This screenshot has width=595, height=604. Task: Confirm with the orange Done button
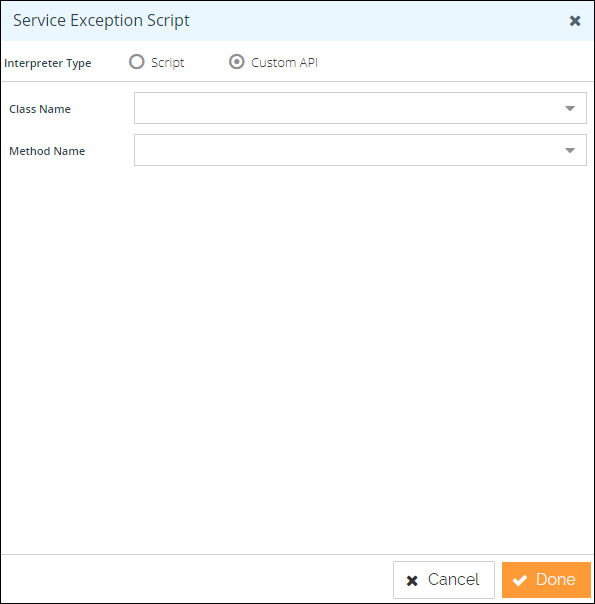tap(546, 580)
